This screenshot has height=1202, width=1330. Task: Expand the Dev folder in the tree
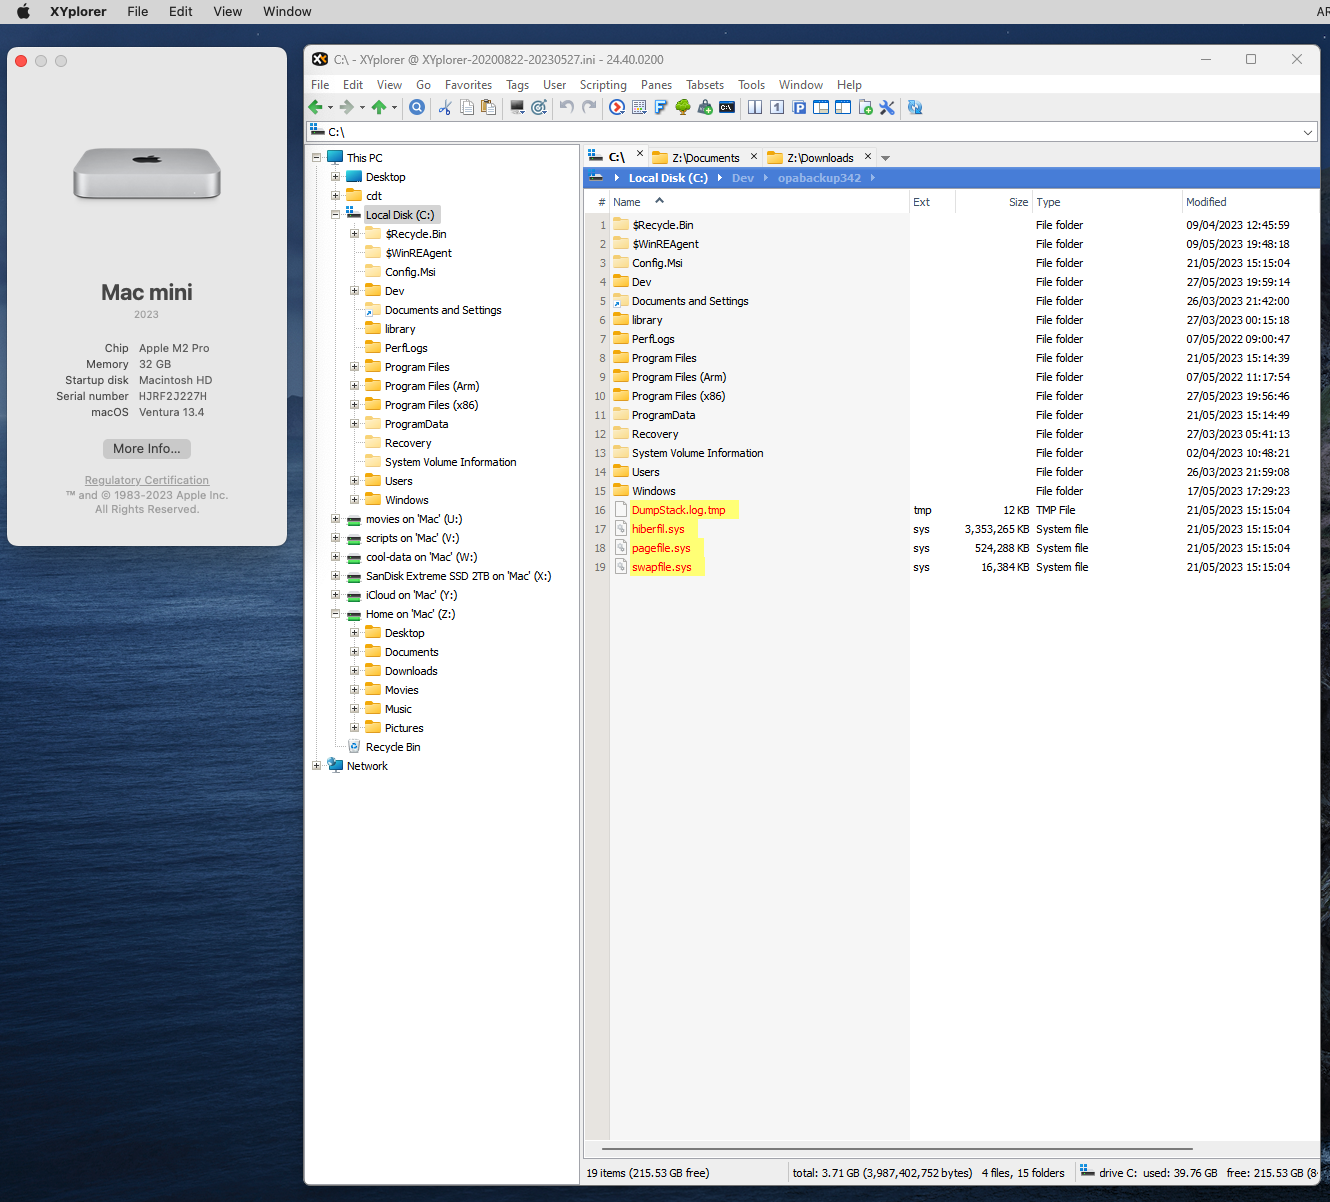(x=355, y=290)
